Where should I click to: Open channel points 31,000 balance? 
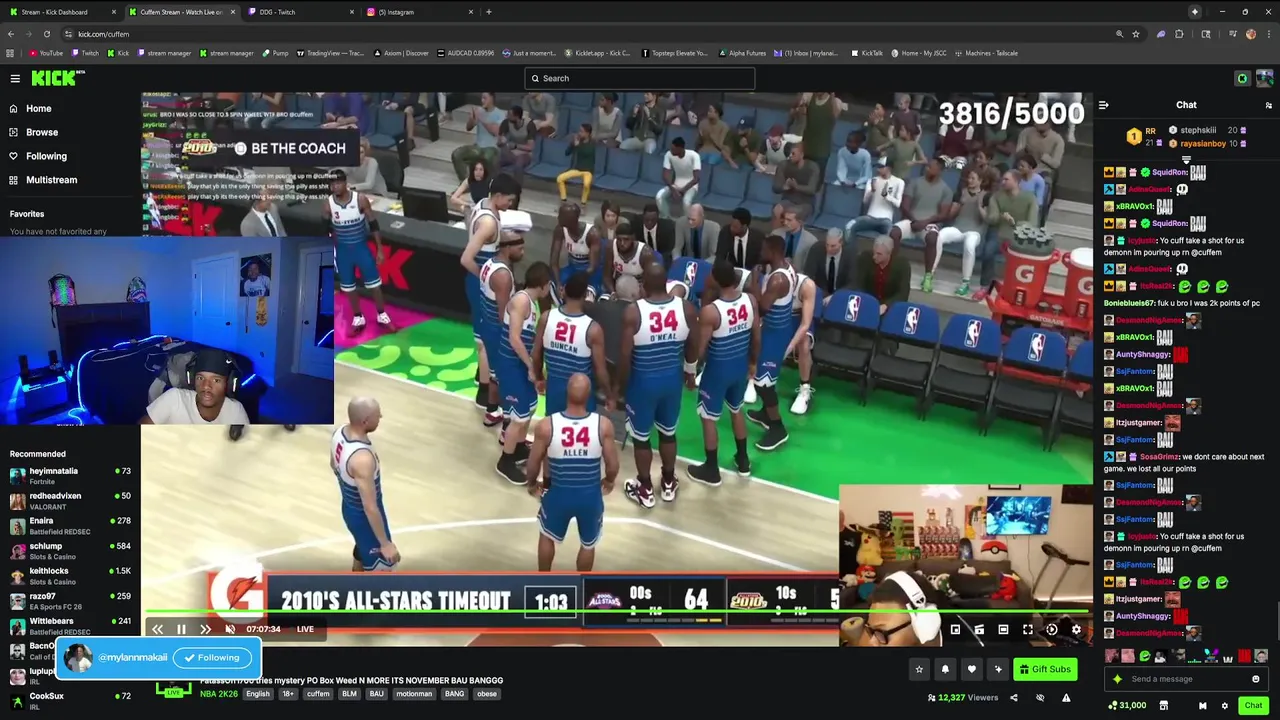pos(1128,705)
